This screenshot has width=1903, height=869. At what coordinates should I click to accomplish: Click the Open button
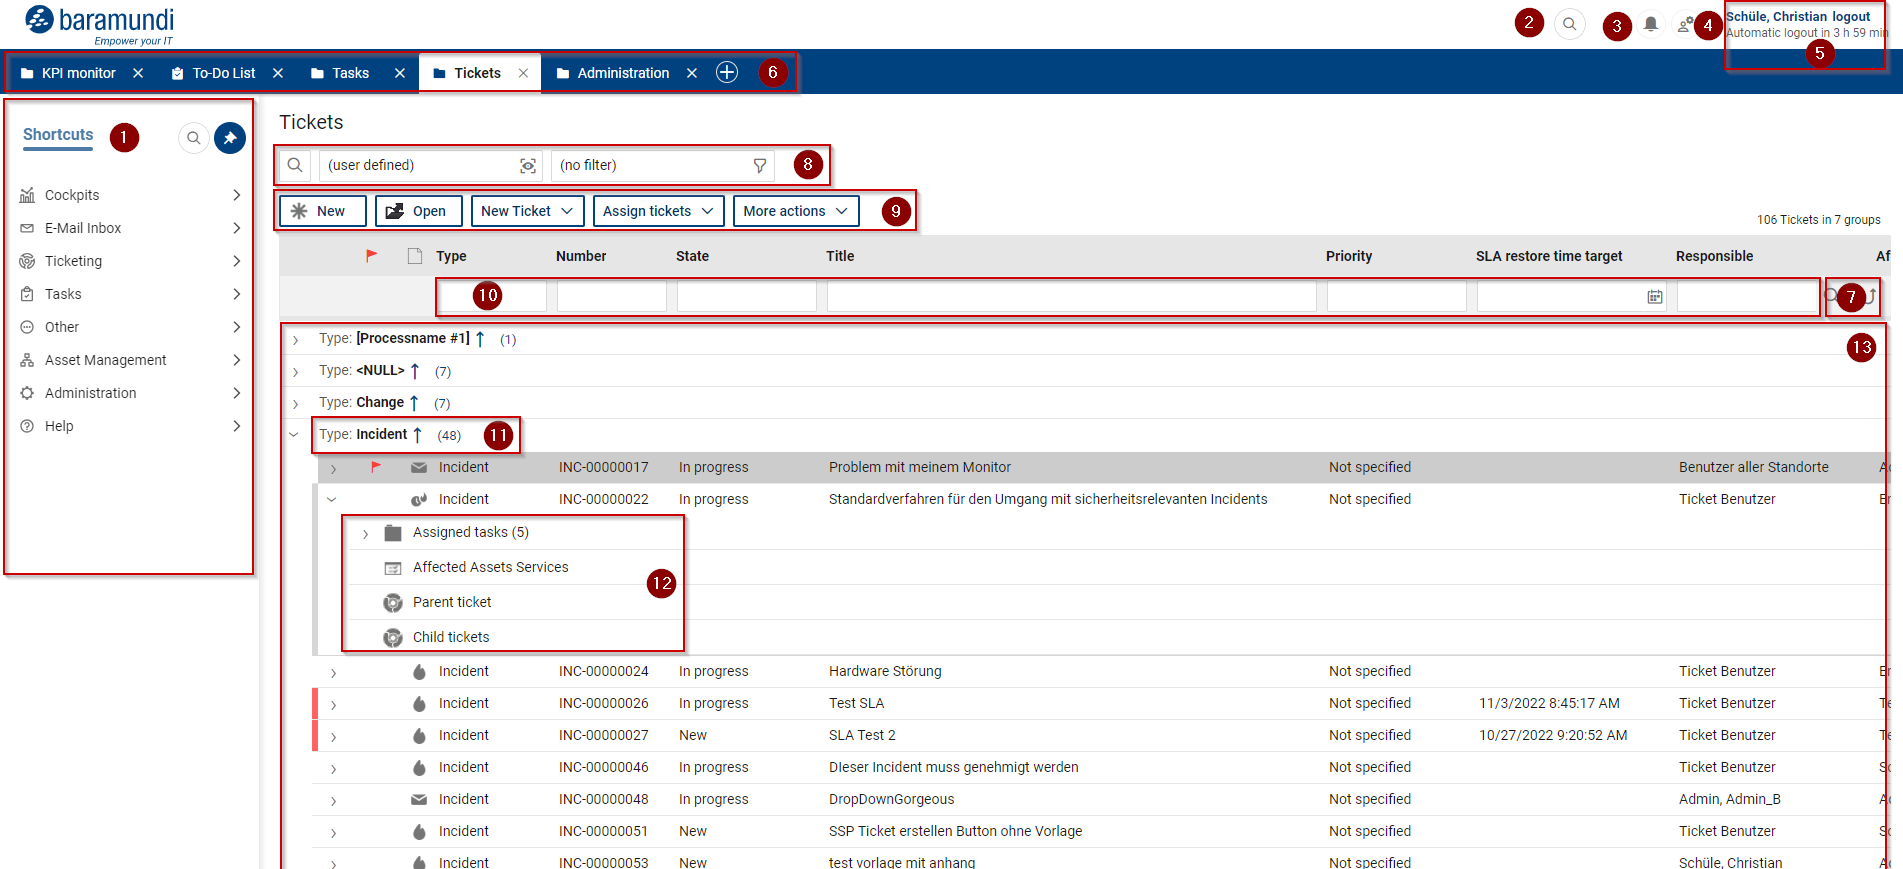pos(418,211)
